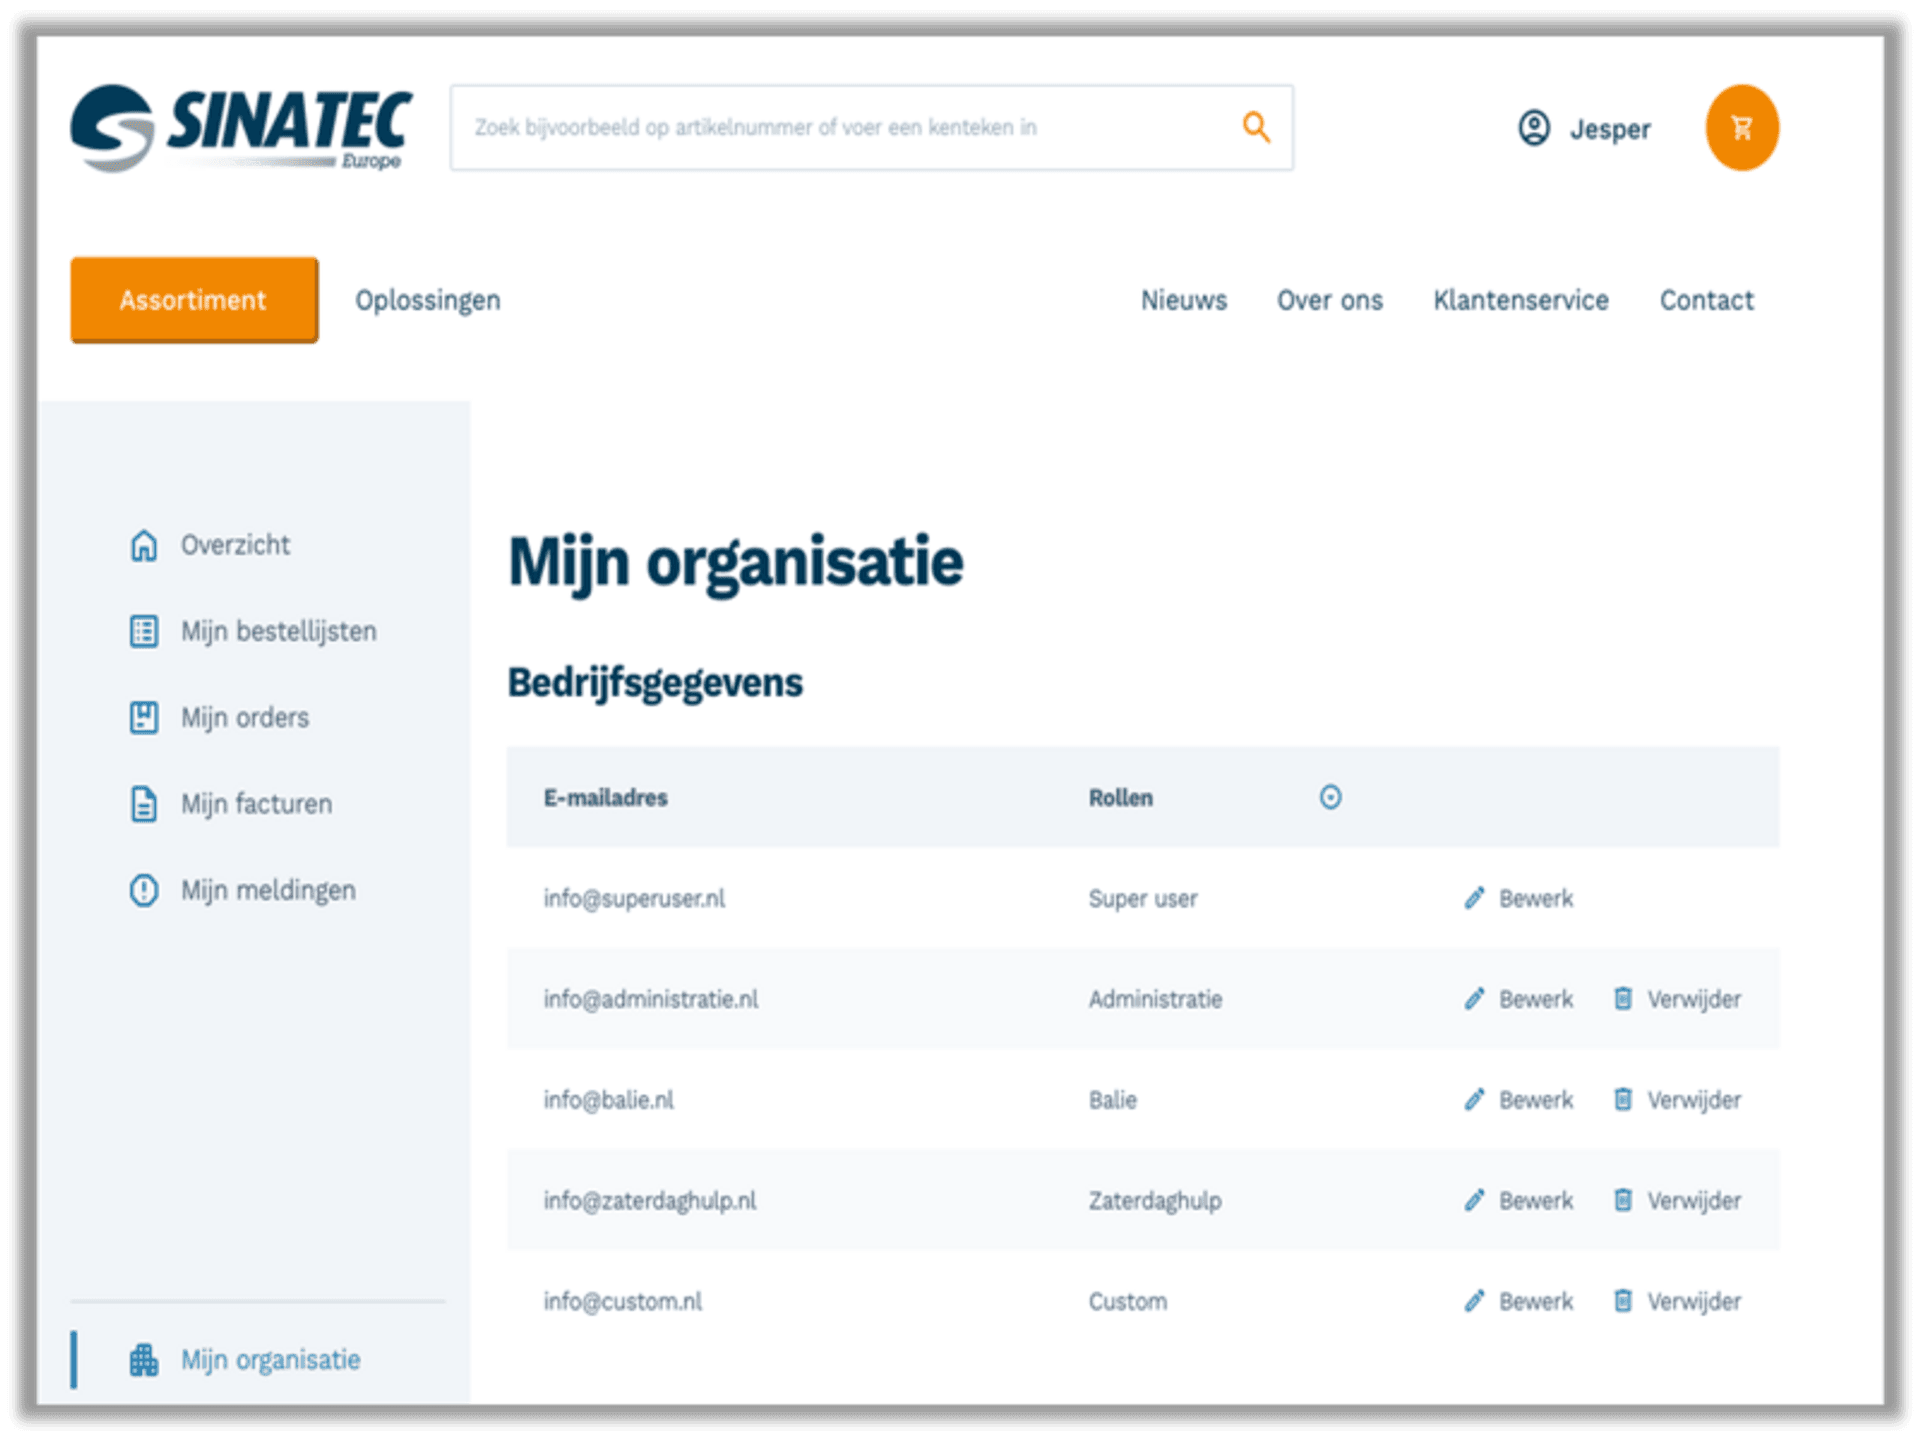This screenshot has height=1440, width=1920.
Task: Click Bewerk for the Administratie role
Action: pos(1536,999)
